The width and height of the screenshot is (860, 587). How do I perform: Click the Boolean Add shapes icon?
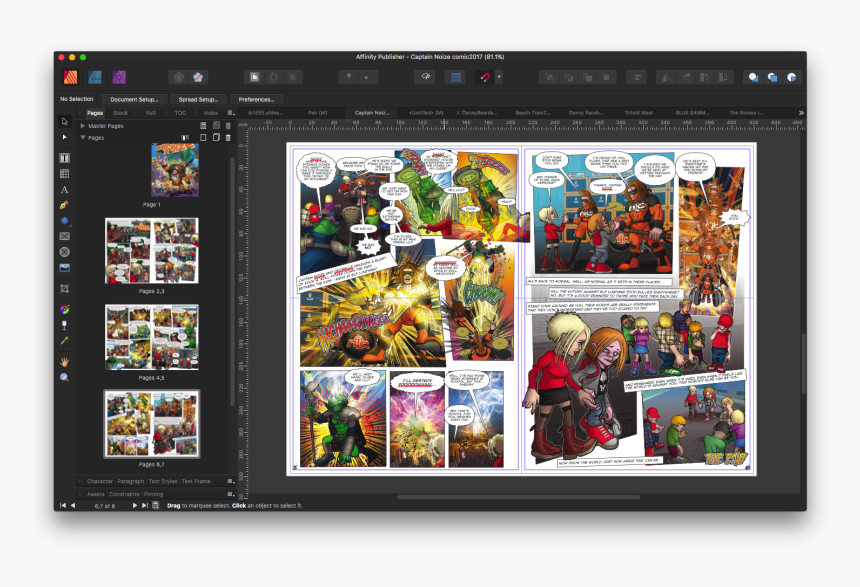click(754, 77)
